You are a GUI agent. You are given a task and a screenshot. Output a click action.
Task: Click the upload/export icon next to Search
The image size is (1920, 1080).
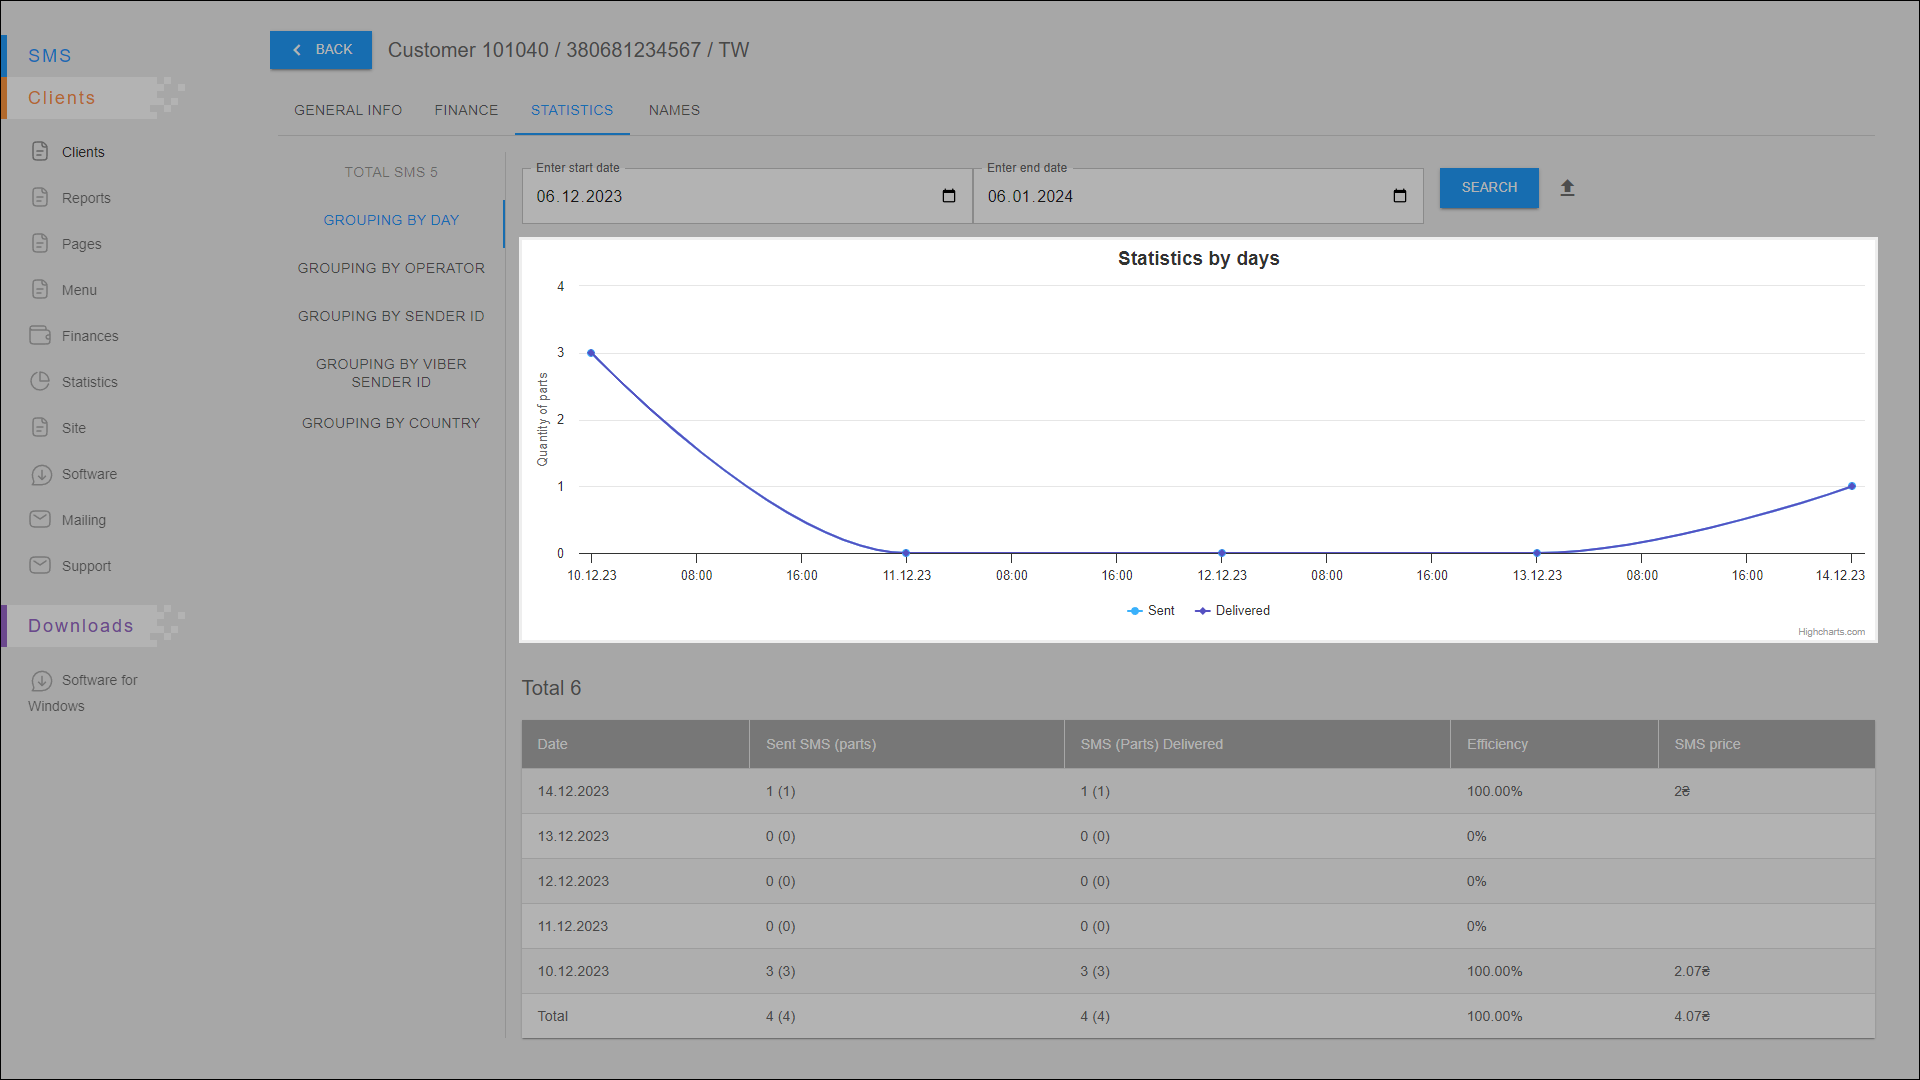pos(1567,188)
